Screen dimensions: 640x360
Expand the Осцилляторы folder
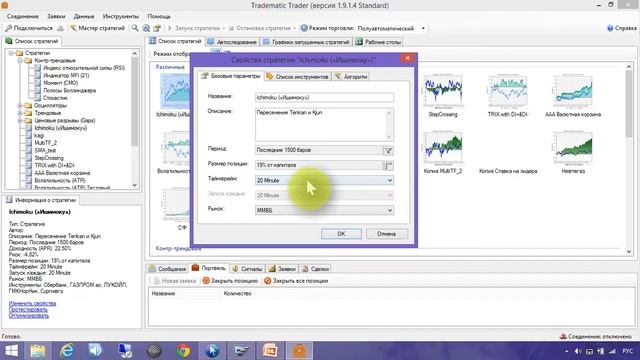click(20, 105)
